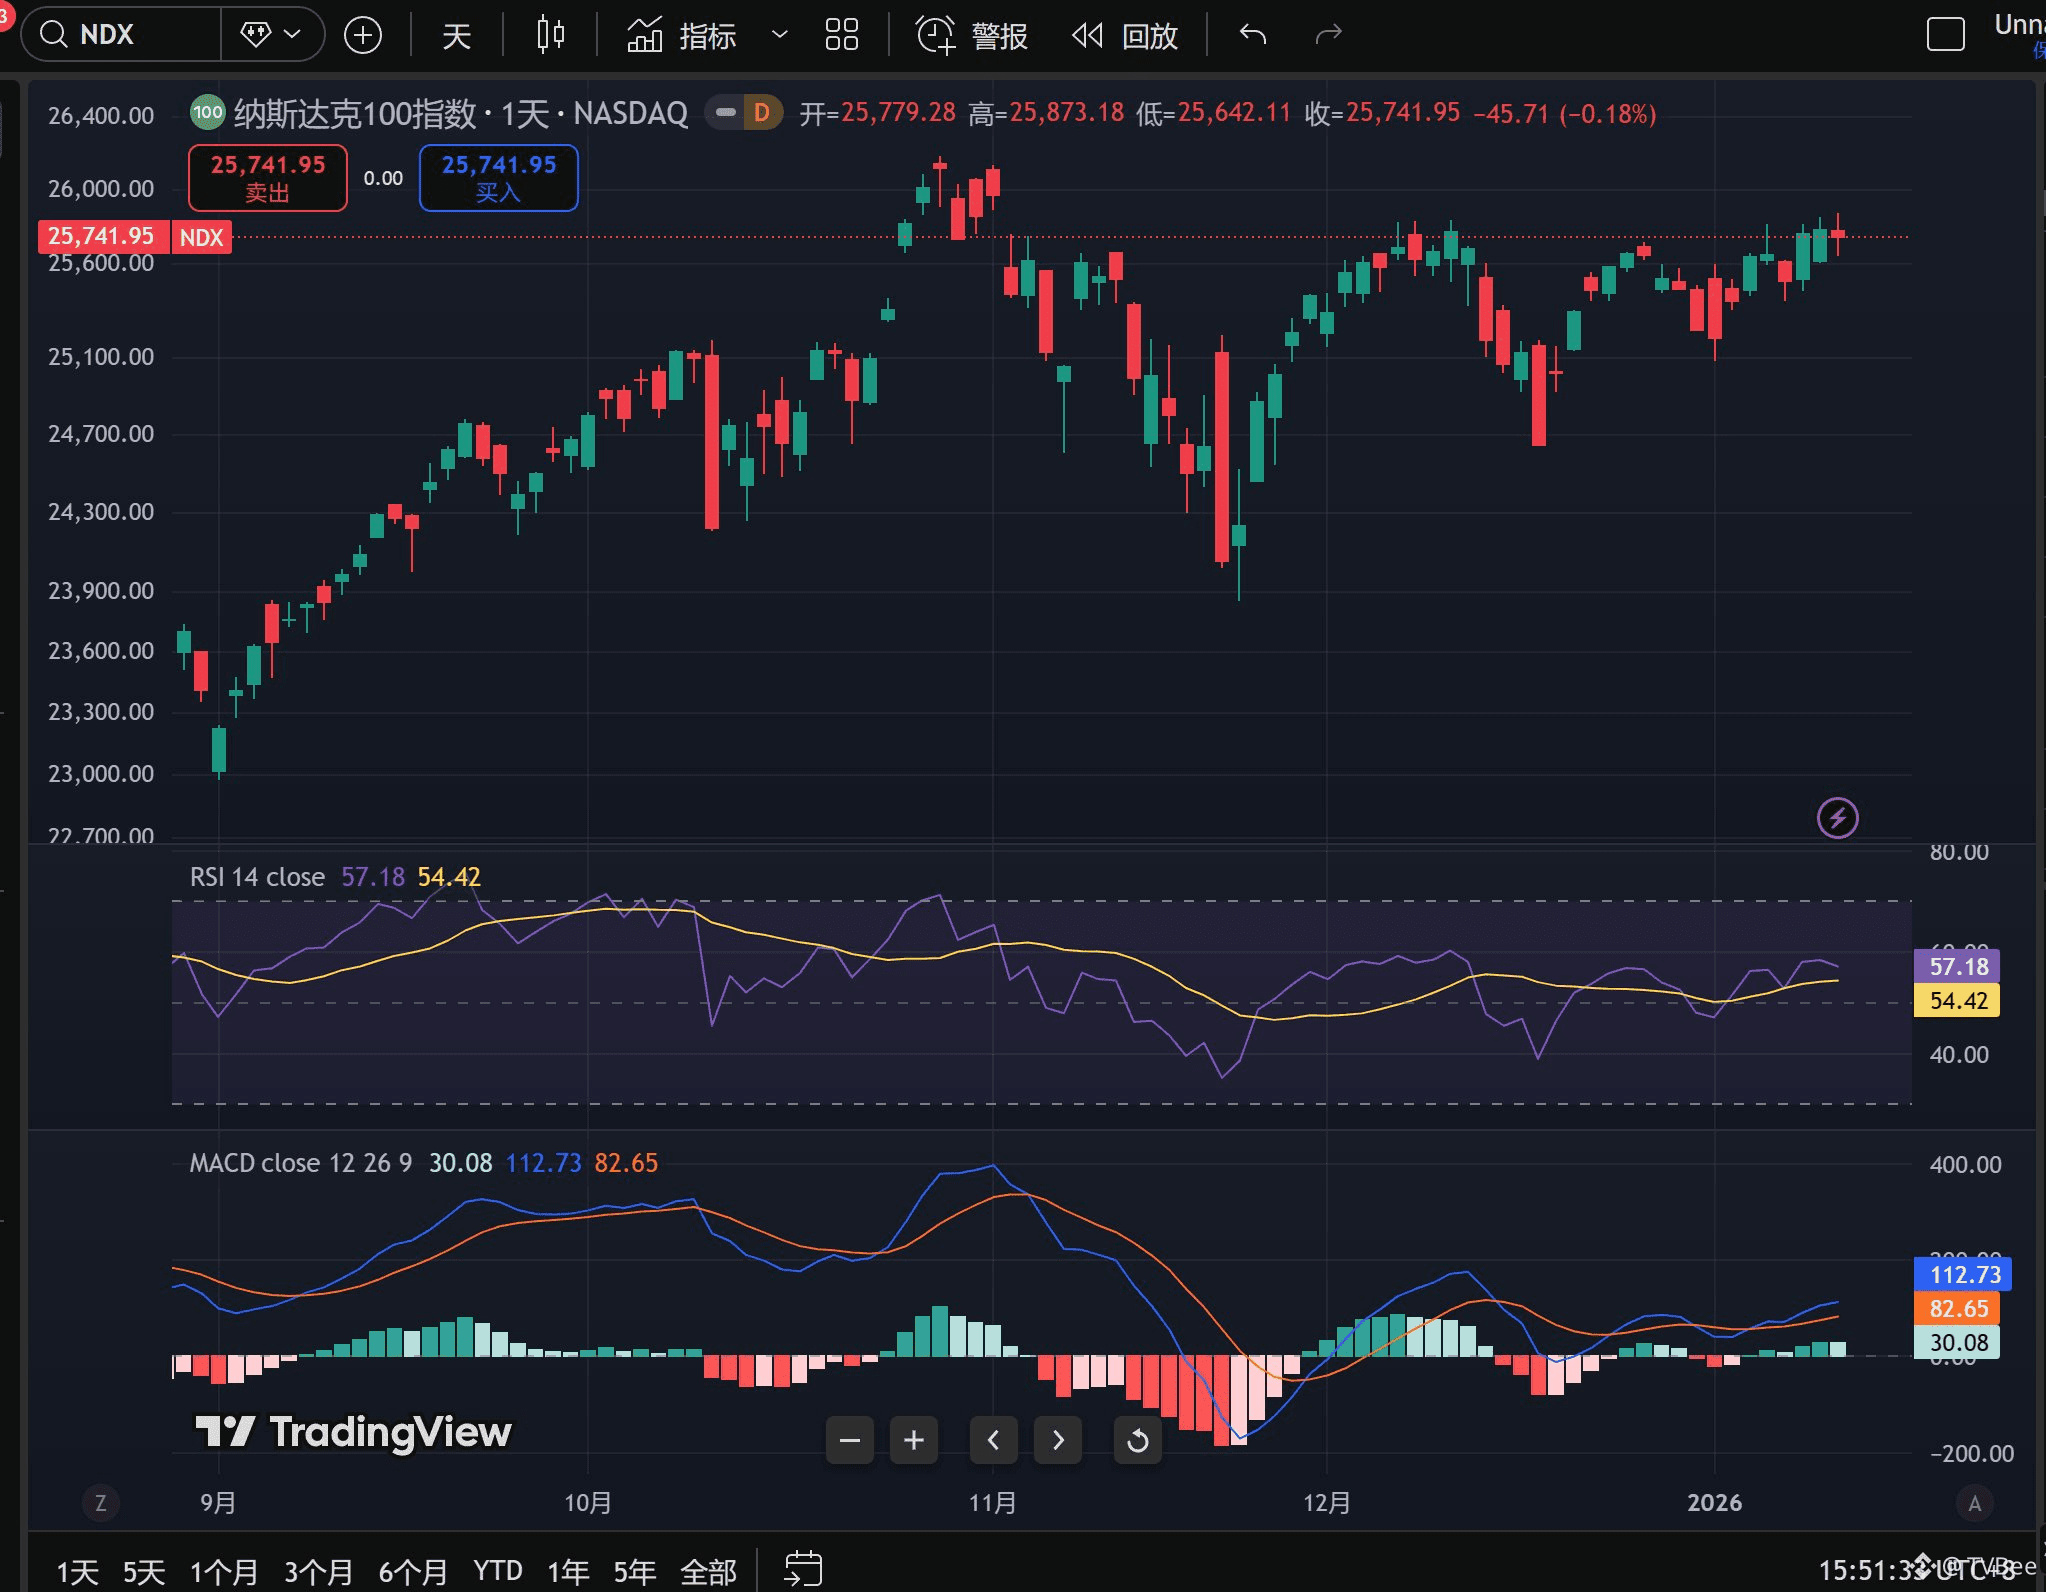Toggle the switch near Unna at top right
The image size is (2046, 1592).
pos(1944,33)
